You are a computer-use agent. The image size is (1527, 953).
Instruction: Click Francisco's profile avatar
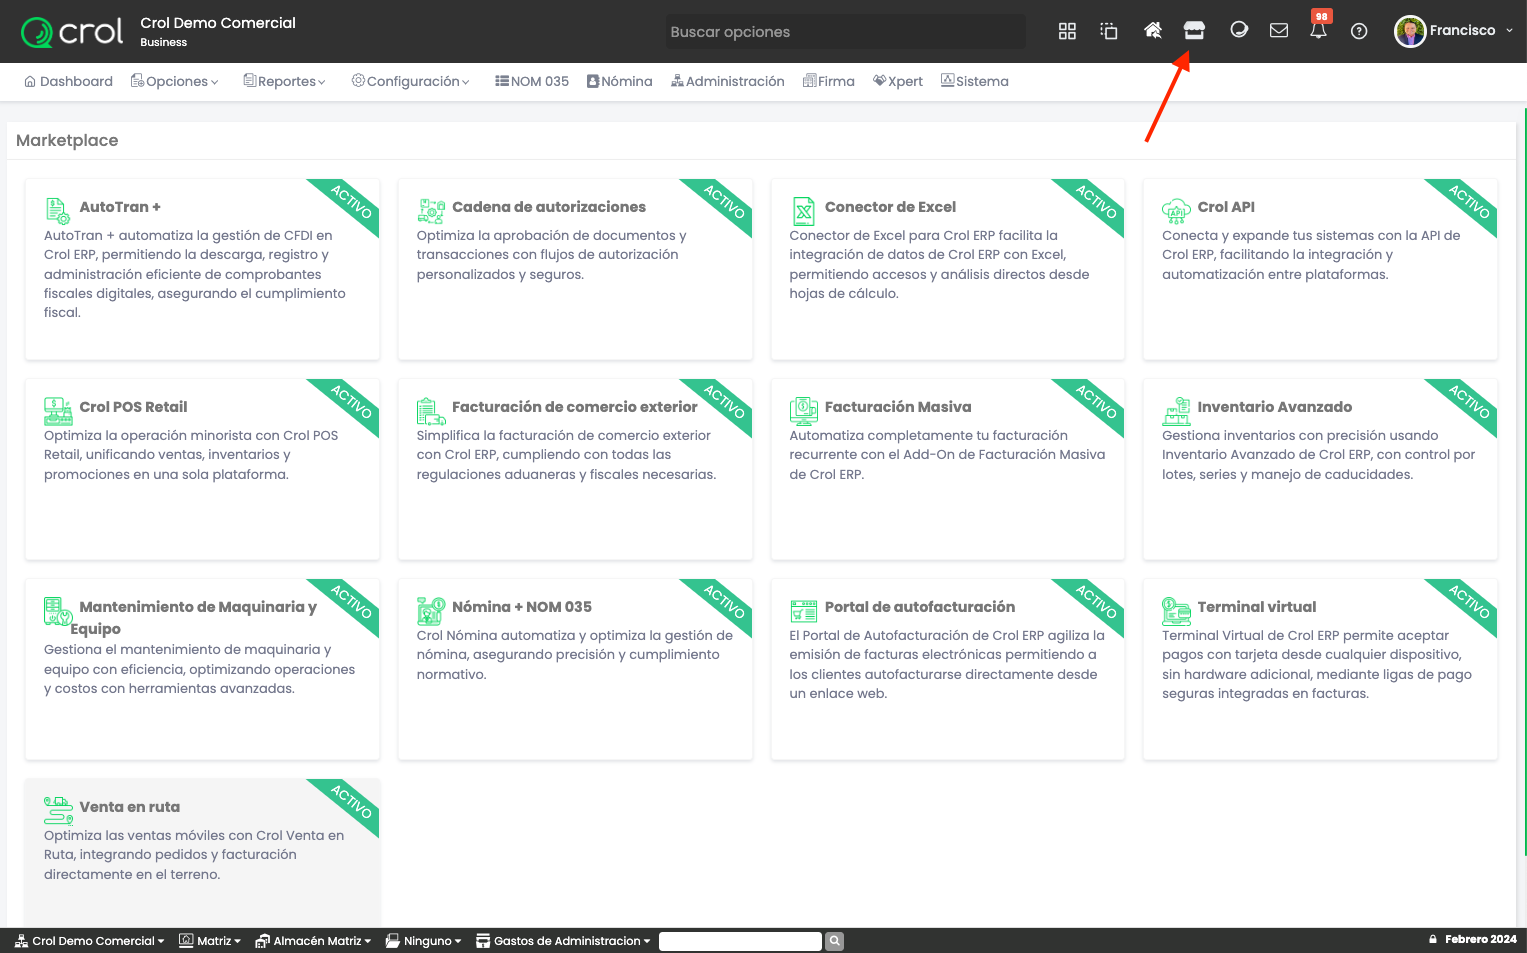click(x=1410, y=31)
